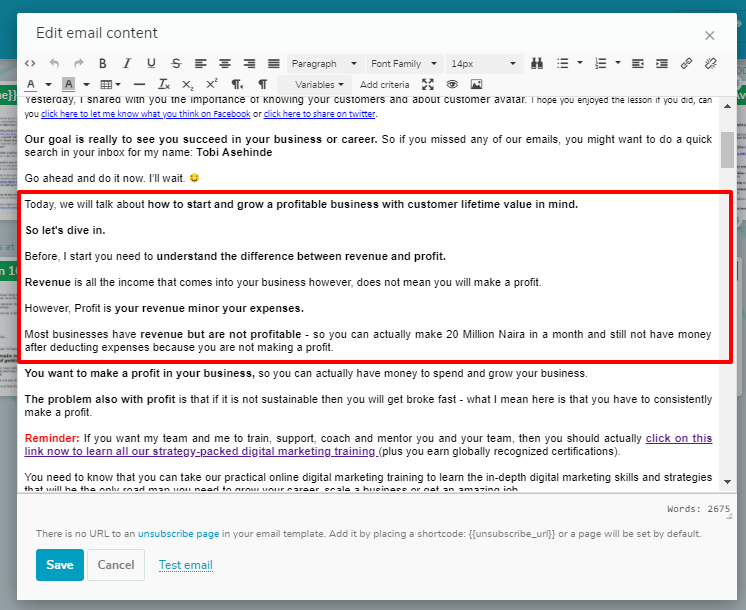Toggle strikethrough formatting
Screen dimensions: 746x610
(x=176, y=63)
